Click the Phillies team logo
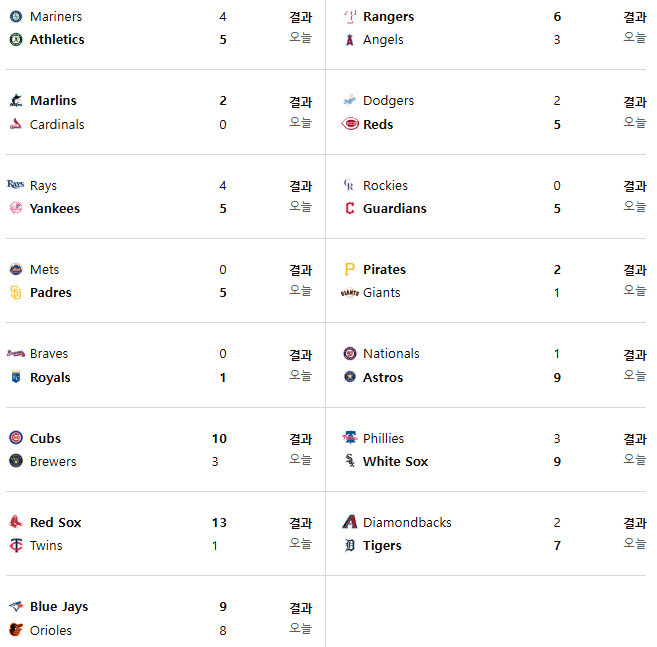The image size is (657, 647). pyautogui.click(x=350, y=438)
